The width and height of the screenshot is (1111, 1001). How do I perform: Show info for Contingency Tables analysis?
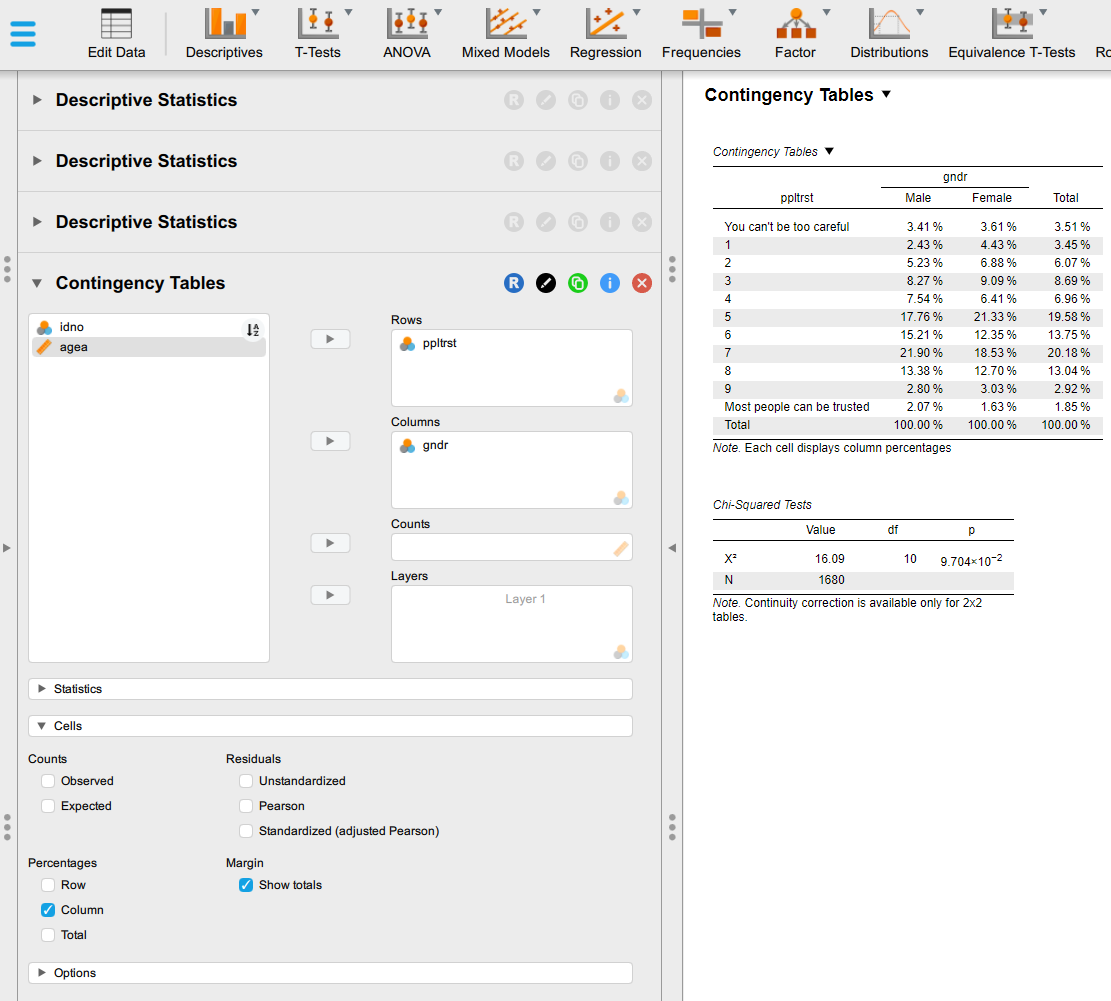tap(609, 283)
